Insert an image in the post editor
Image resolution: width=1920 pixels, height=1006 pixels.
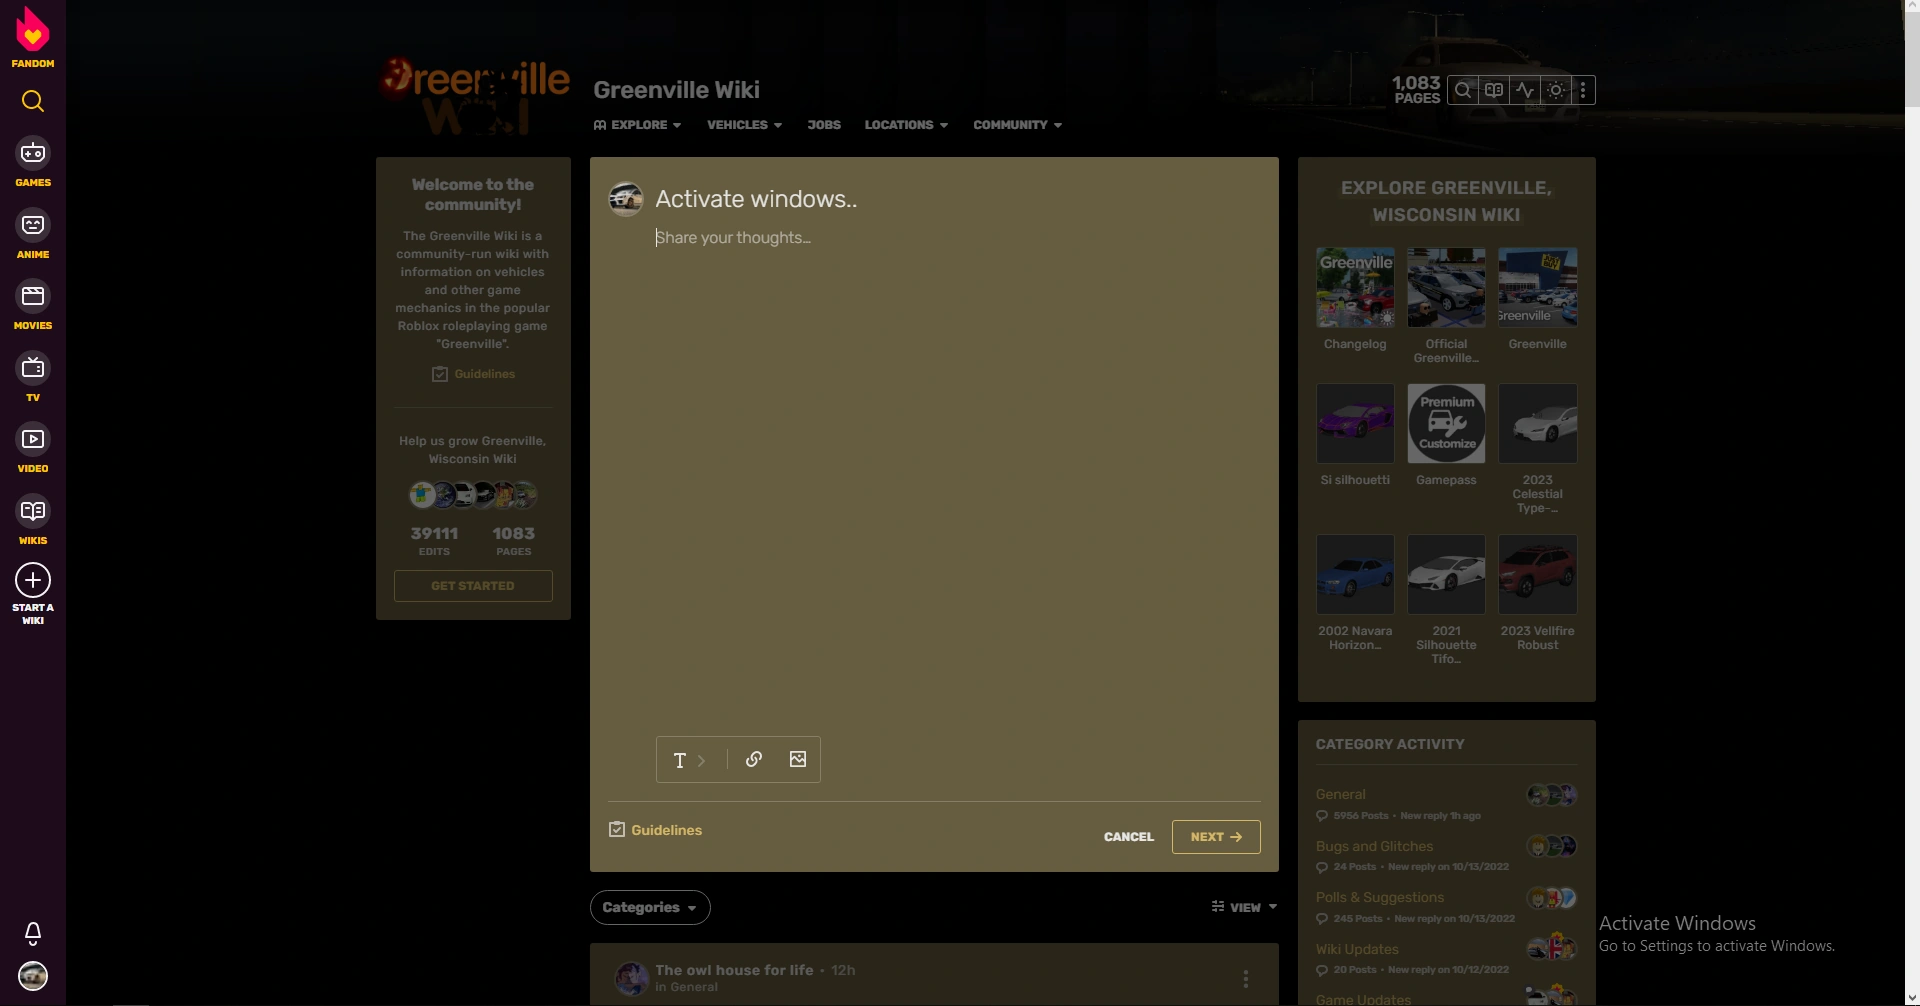pyautogui.click(x=798, y=759)
